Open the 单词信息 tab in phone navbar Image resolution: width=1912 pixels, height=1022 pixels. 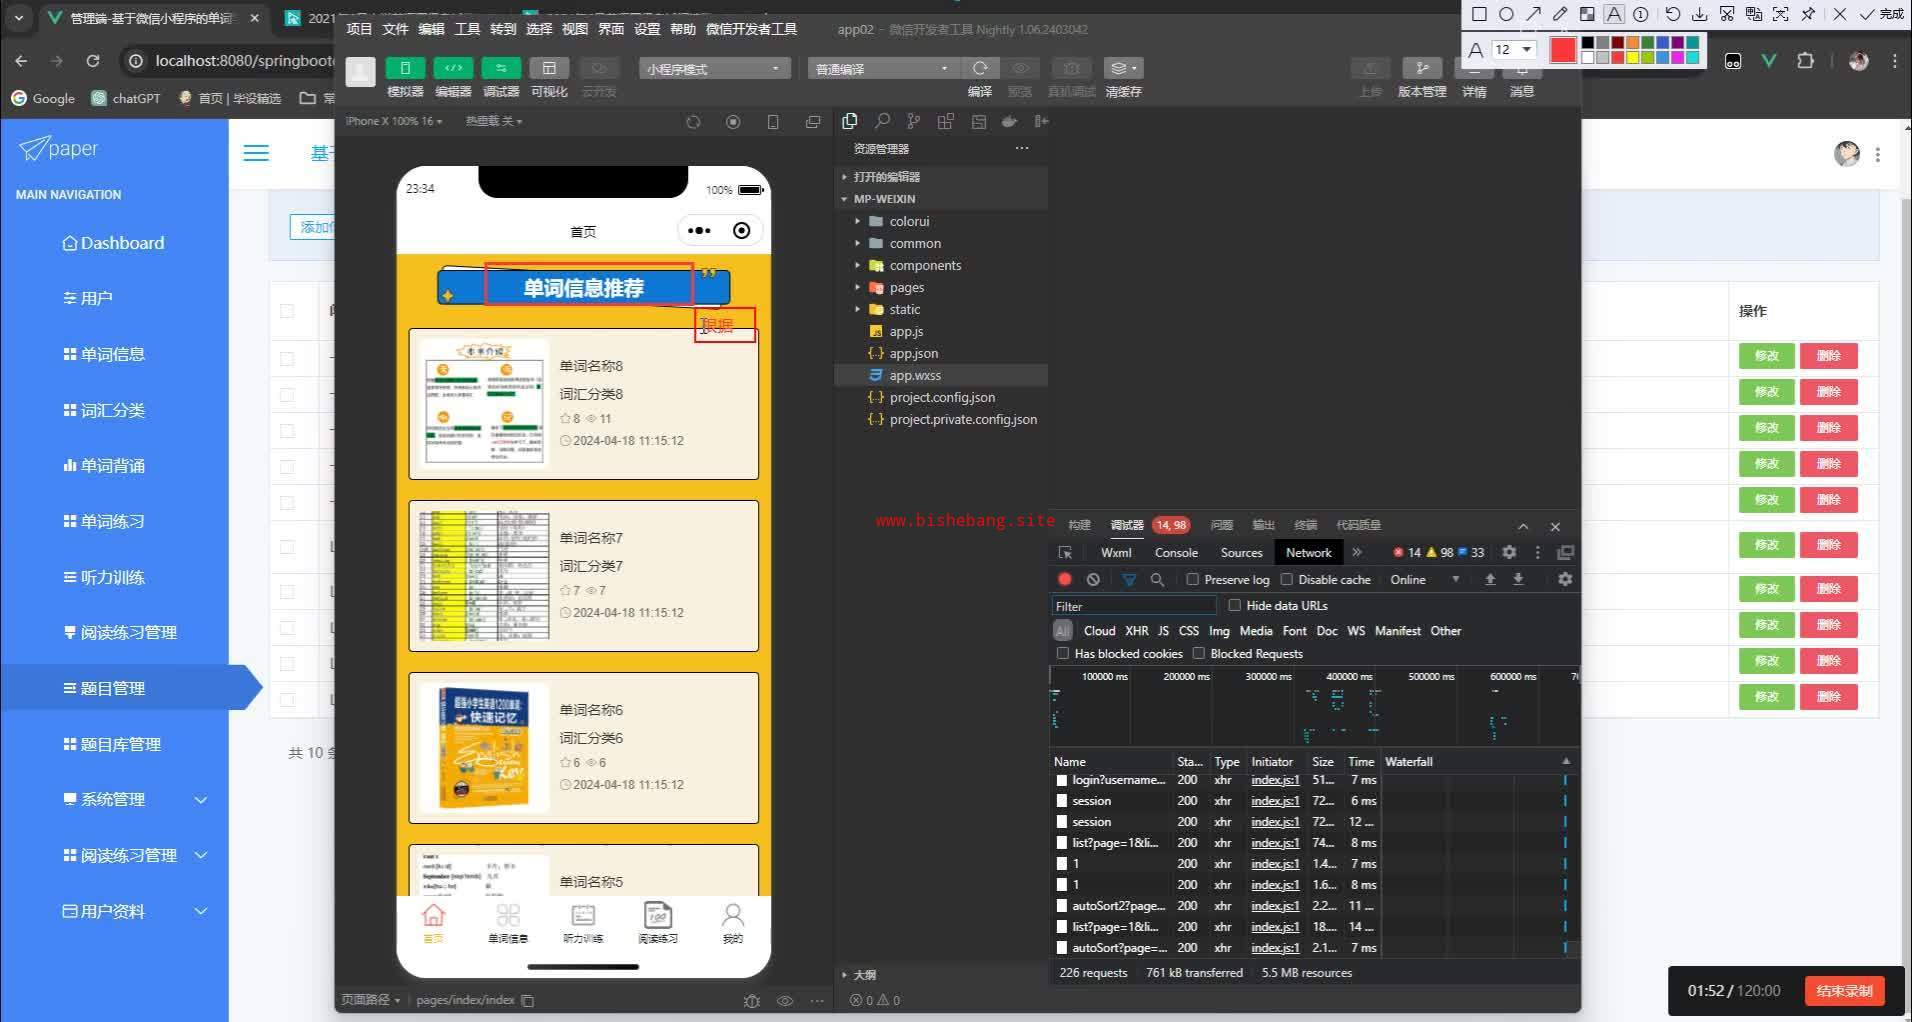(x=508, y=922)
